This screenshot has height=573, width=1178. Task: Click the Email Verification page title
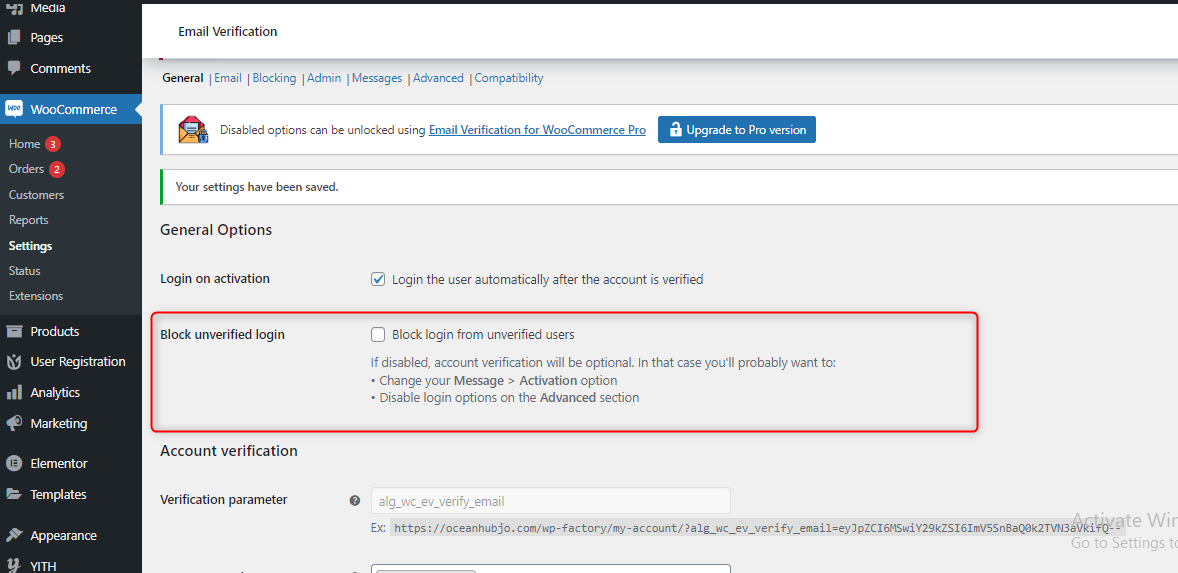click(x=228, y=32)
